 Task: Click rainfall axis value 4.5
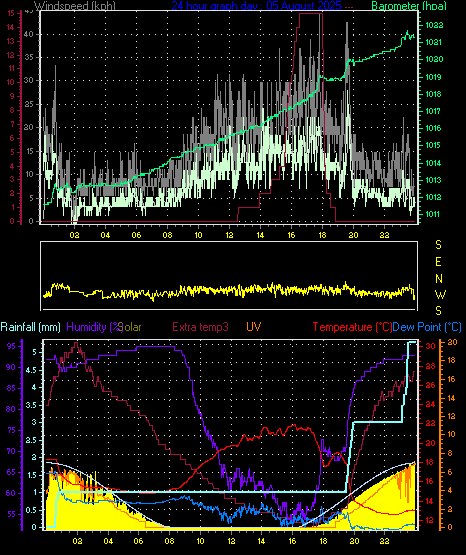(x=30, y=370)
